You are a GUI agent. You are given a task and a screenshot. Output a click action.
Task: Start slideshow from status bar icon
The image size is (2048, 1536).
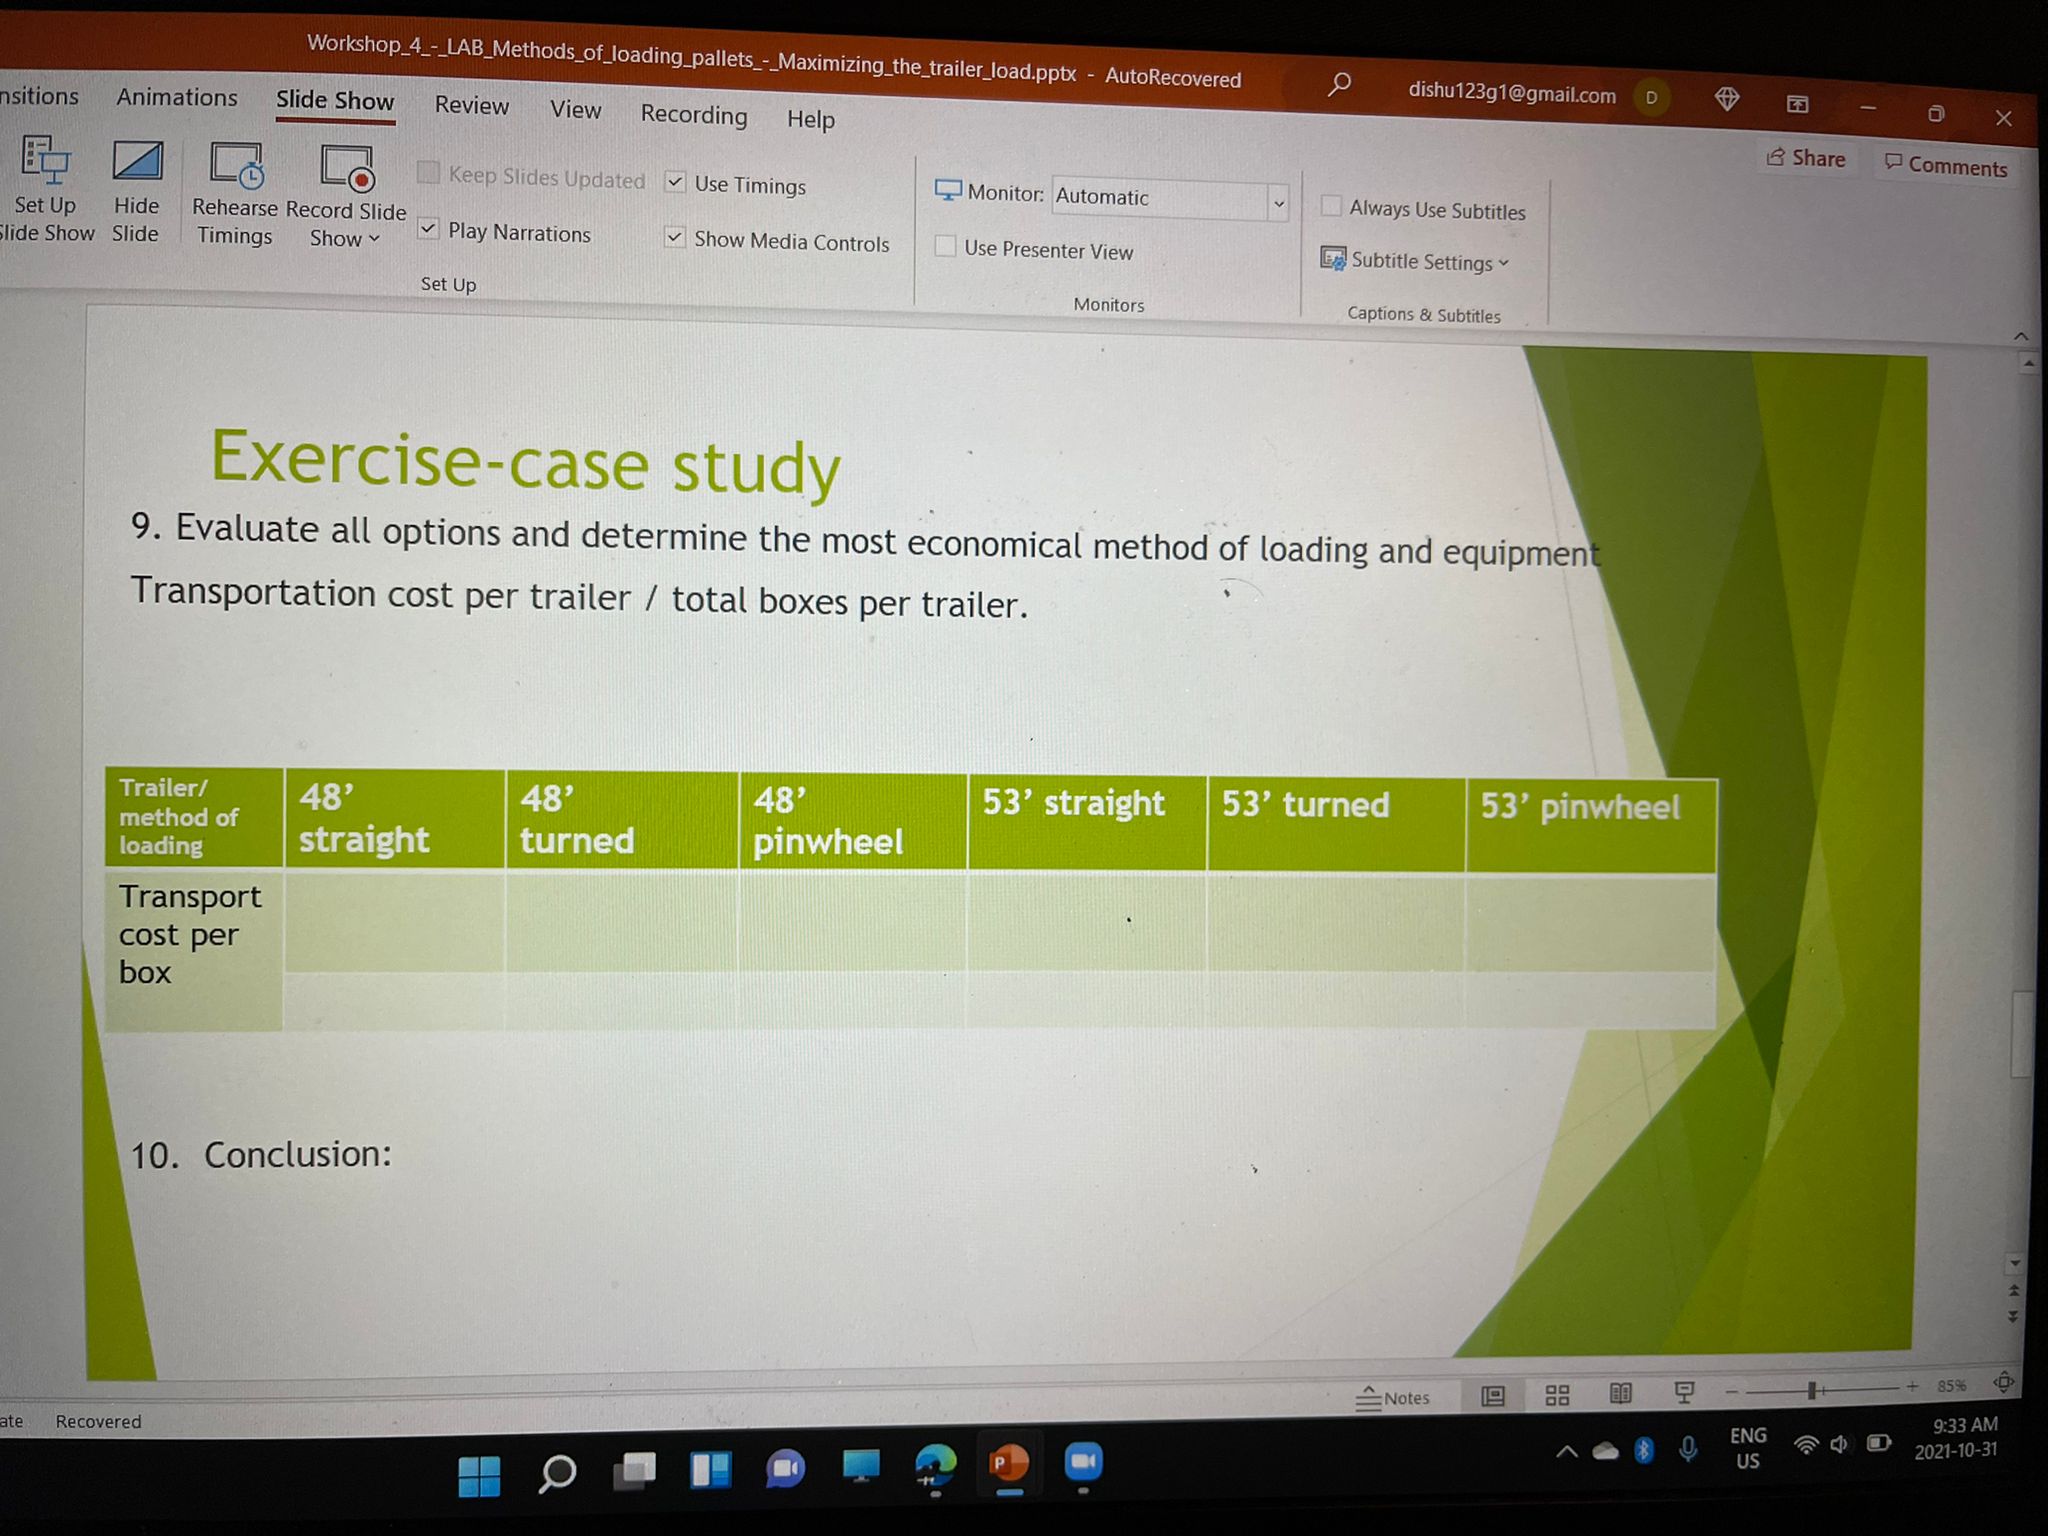pos(1684,1392)
